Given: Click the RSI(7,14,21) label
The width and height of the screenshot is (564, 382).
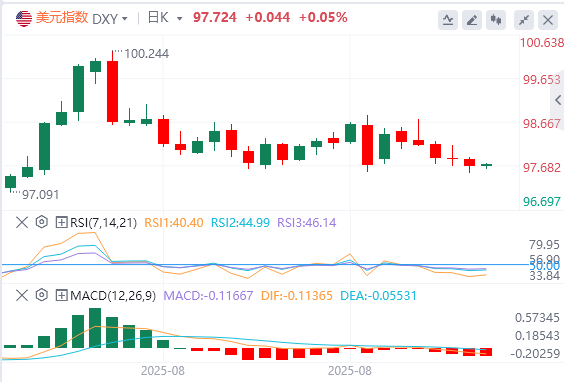Looking at the screenshot, I should (x=104, y=223).
